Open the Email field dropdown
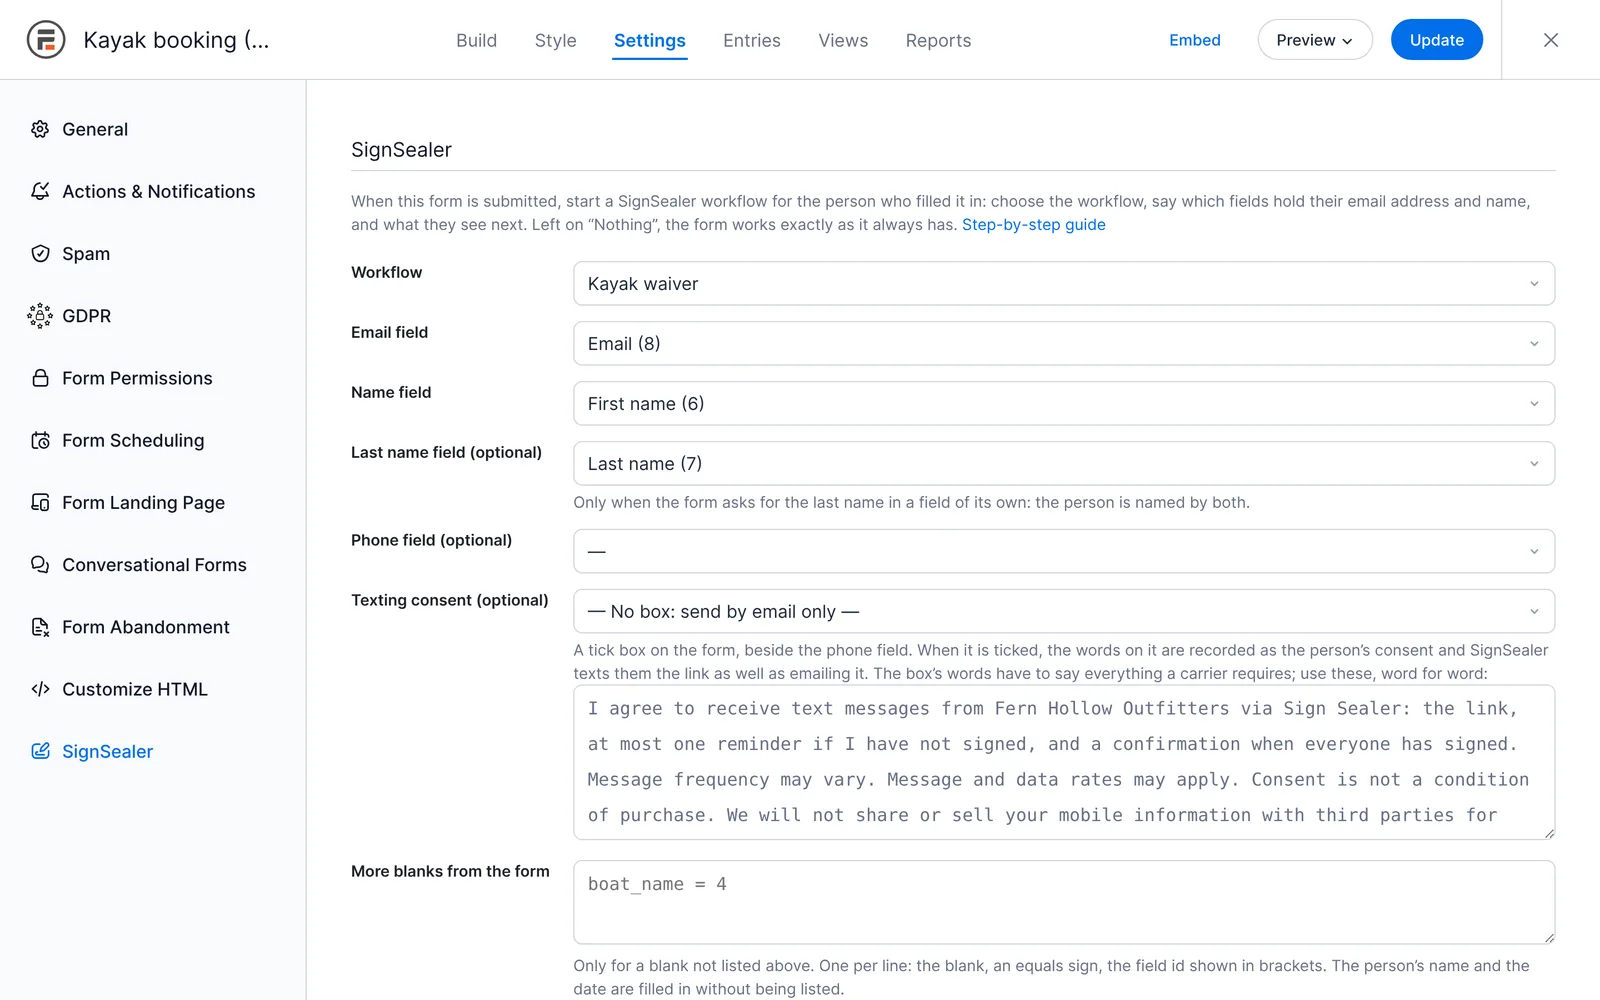The image size is (1600, 1000). (1064, 344)
